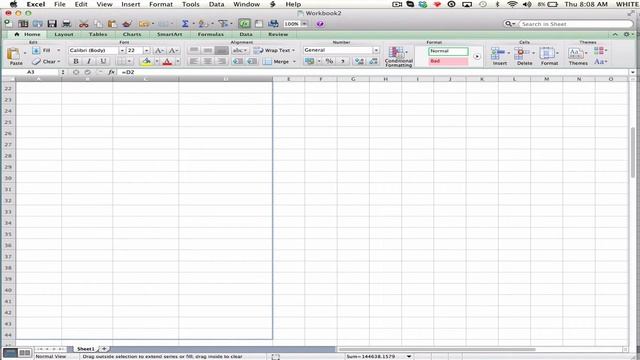Increase font size with large A icon
Image resolution: width=640 pixels, height=360 pixels.
159,50
